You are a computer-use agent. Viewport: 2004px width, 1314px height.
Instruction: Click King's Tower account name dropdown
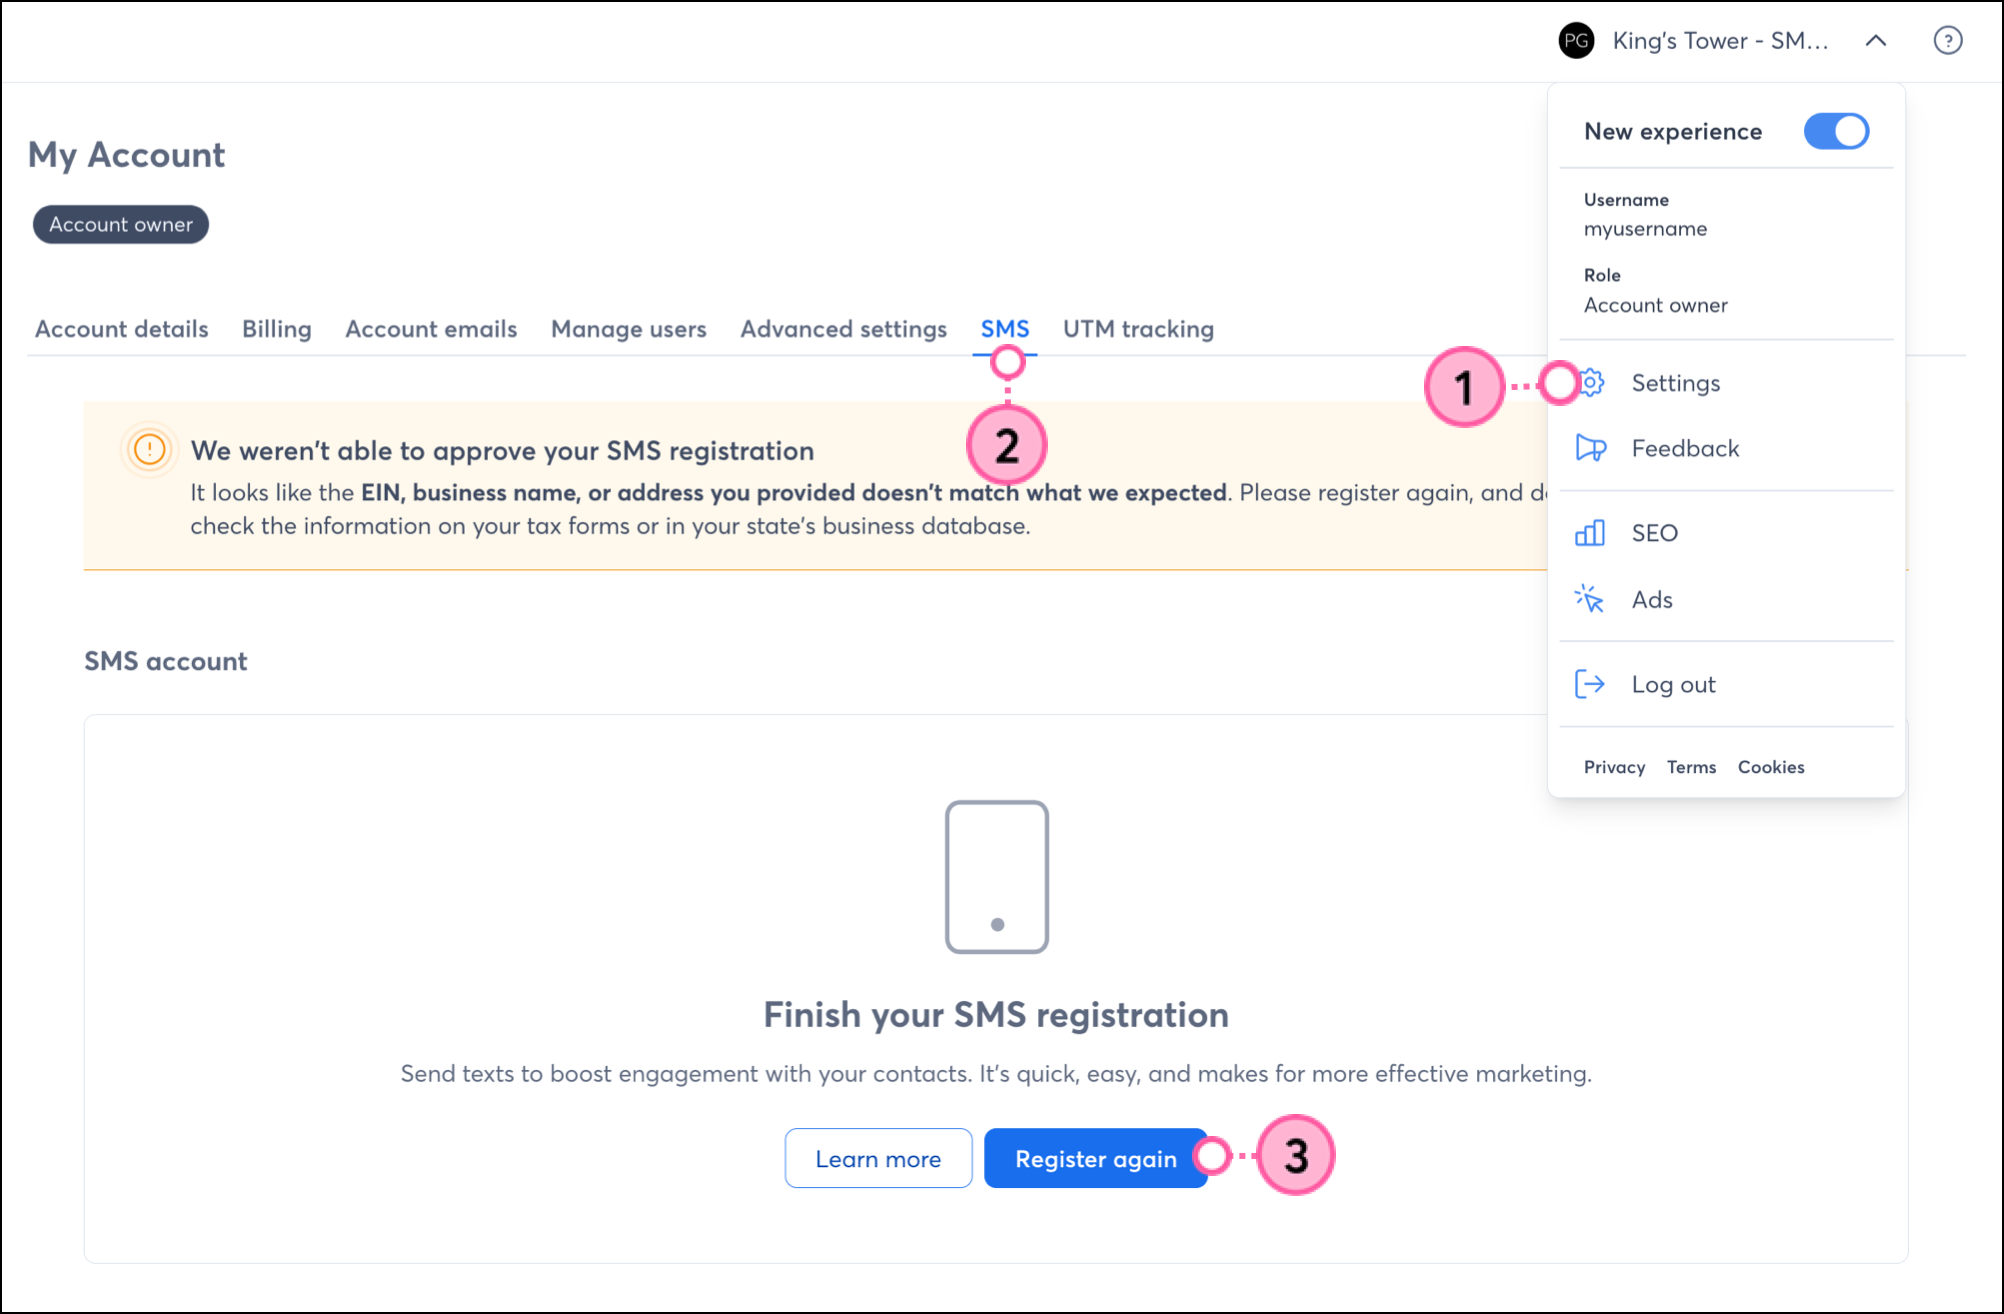tap(1720, 41)
